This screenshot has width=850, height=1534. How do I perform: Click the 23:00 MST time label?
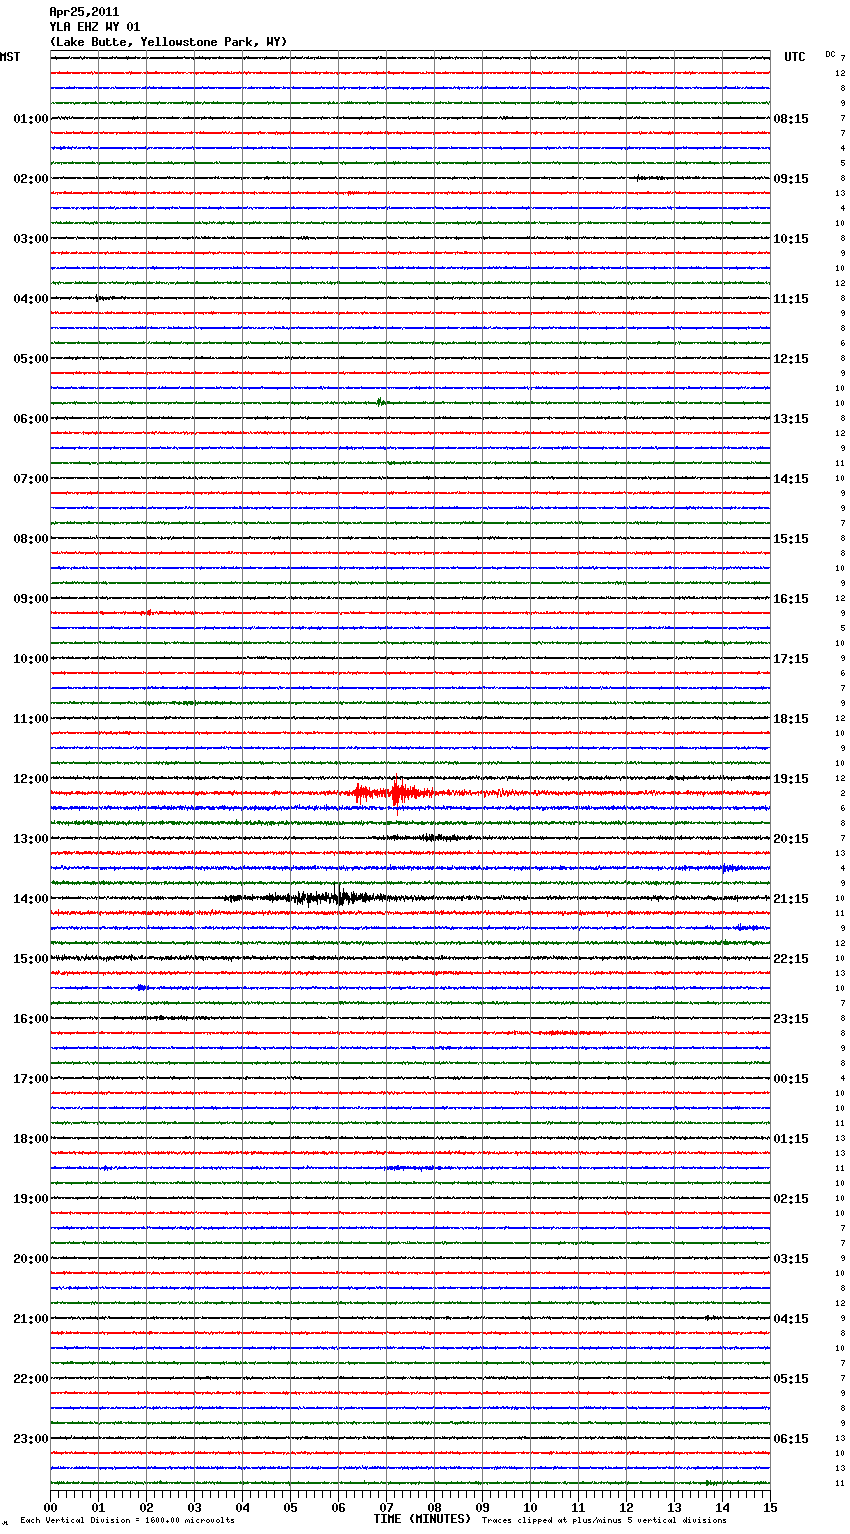[x=30, y=1439]
